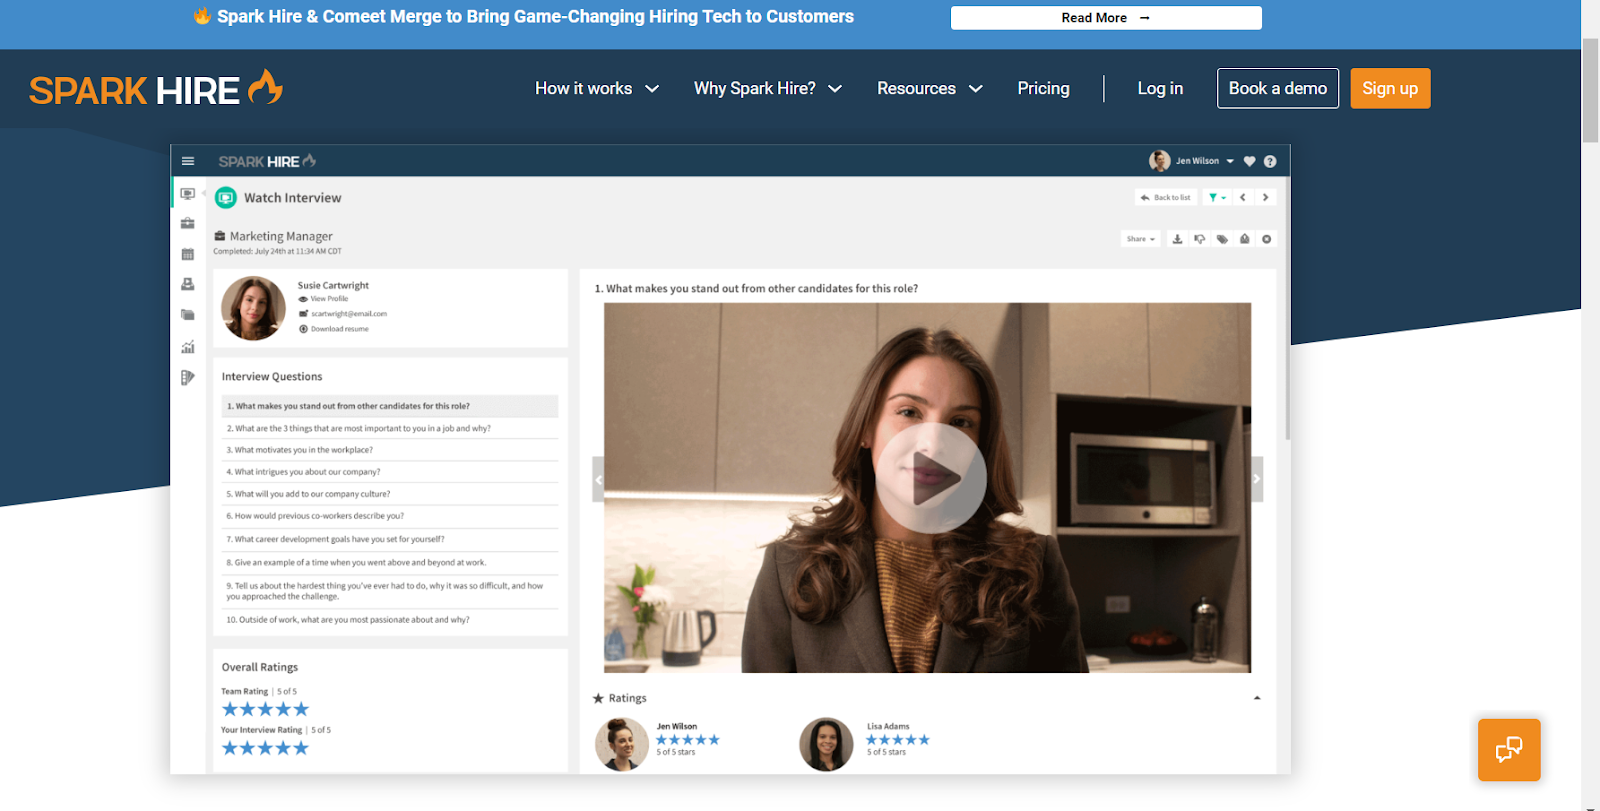The image size is (1600, 811).
Task: Click the Team Rating stars
Action: [x=265, y=709]
